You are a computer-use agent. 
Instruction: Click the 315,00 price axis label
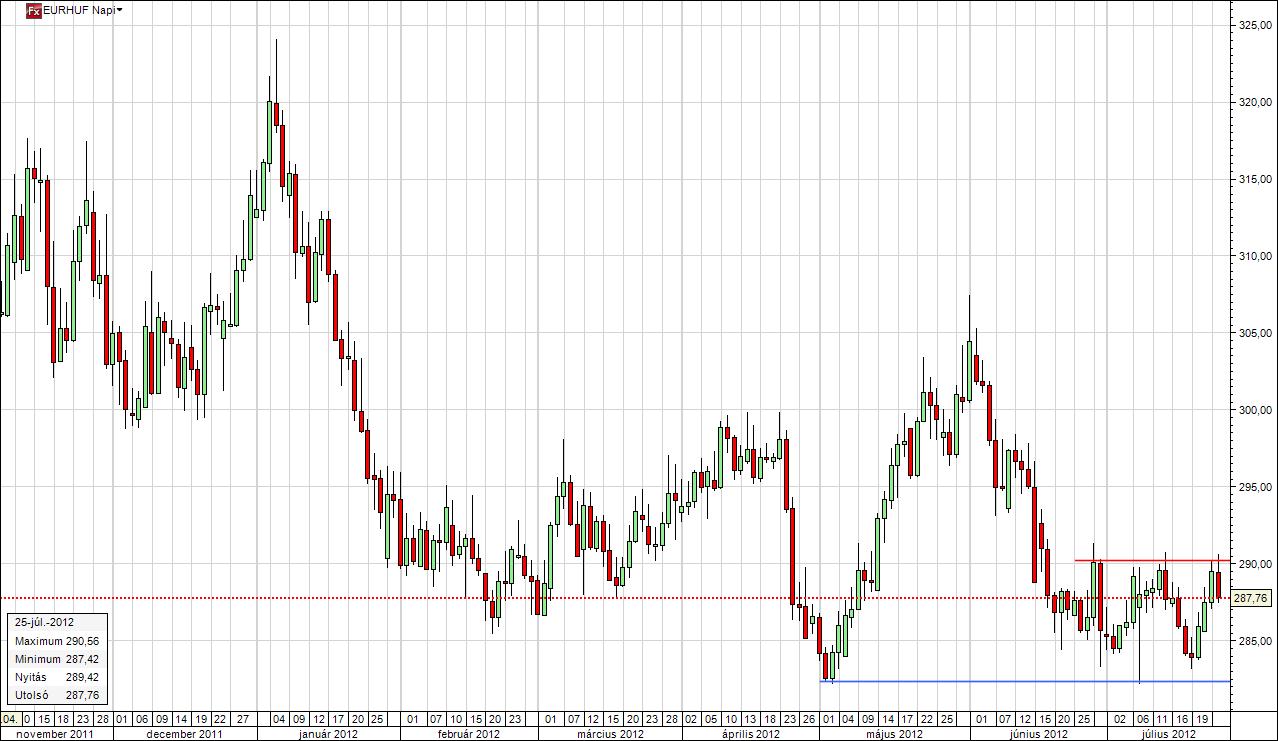(1254, 179)
